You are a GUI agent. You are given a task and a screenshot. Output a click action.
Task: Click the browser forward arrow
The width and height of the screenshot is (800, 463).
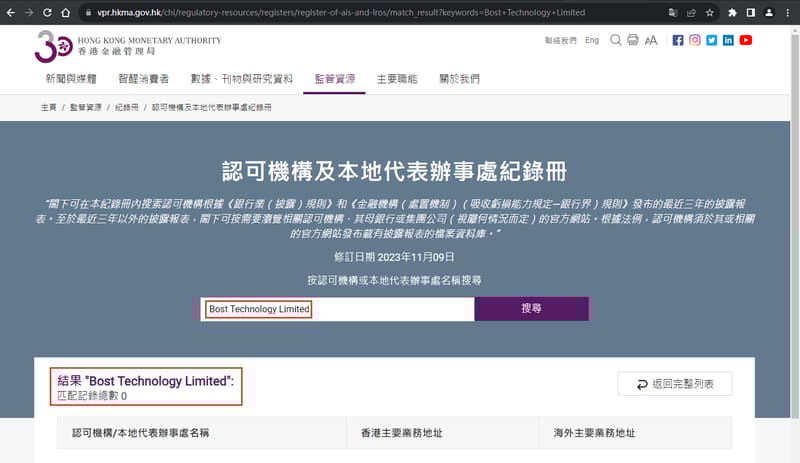pos(29,13)
